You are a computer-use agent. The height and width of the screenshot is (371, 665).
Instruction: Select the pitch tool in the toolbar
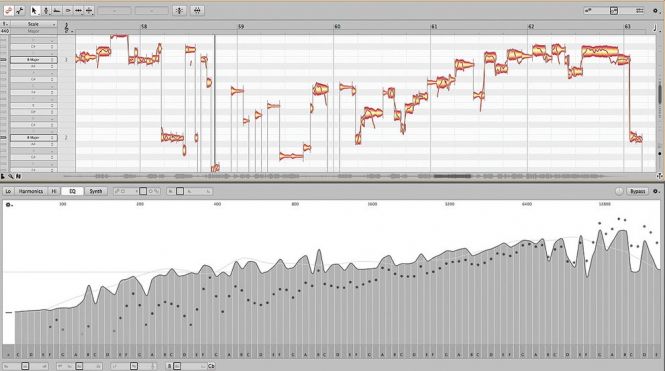pyautogui.click(x=46, y=11)
